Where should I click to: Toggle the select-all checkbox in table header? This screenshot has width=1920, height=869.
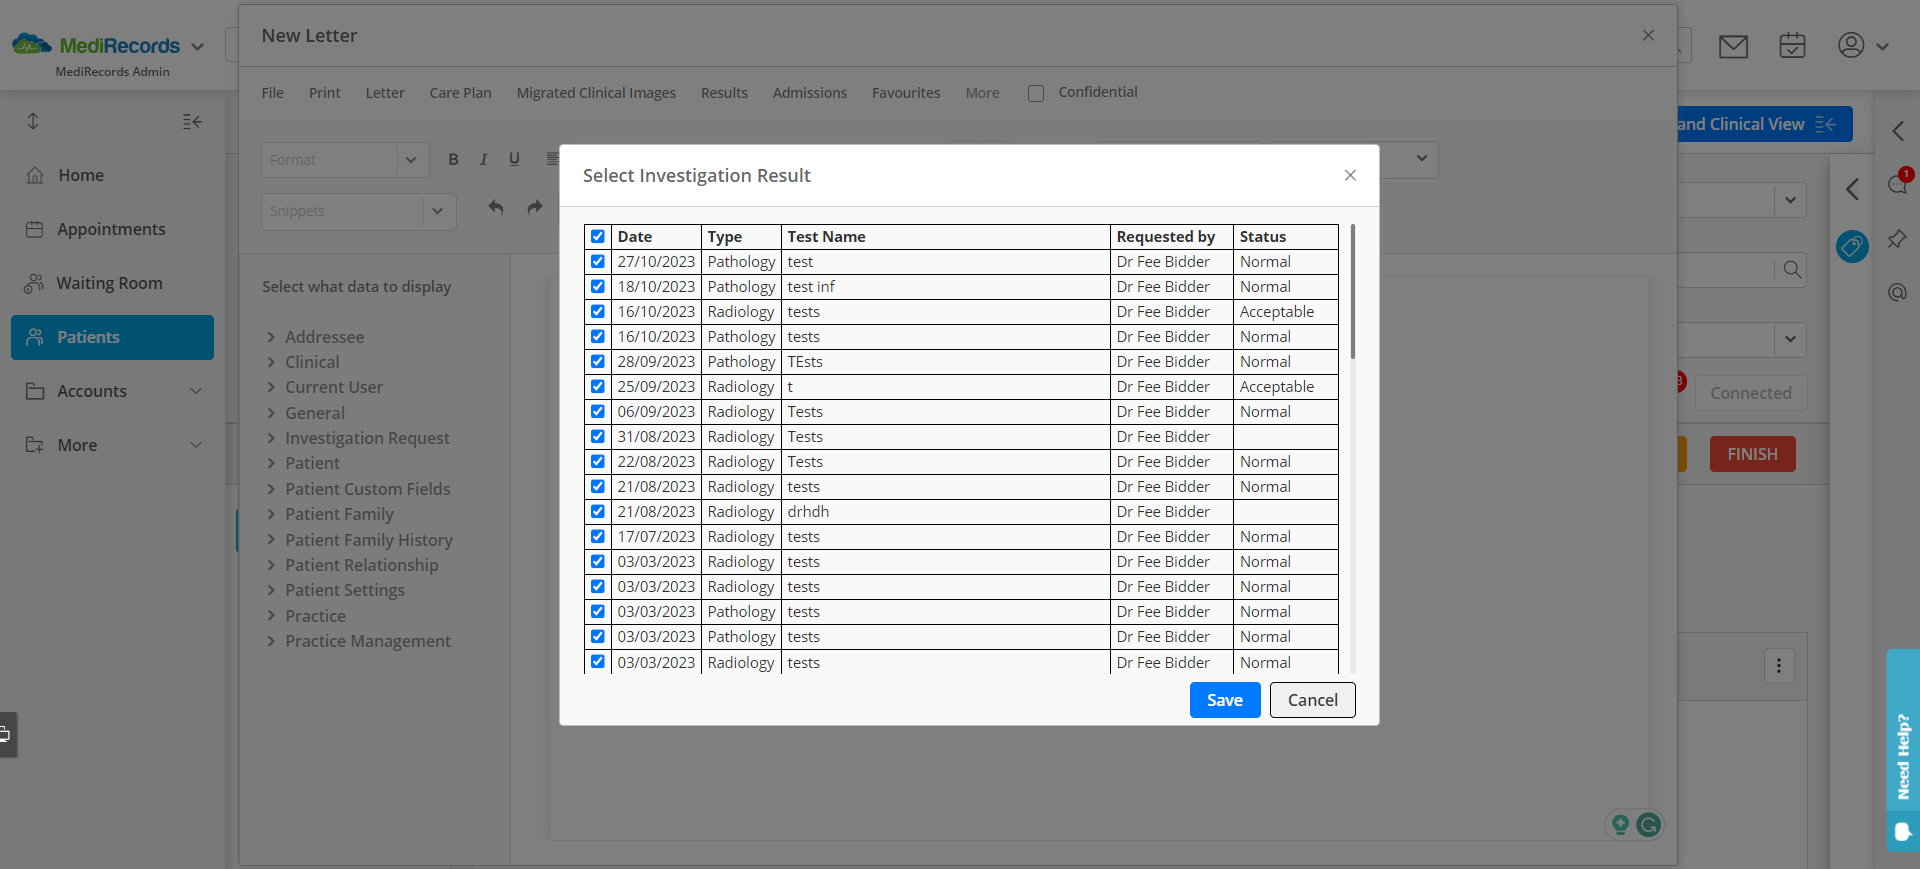[x=598, y=237]
